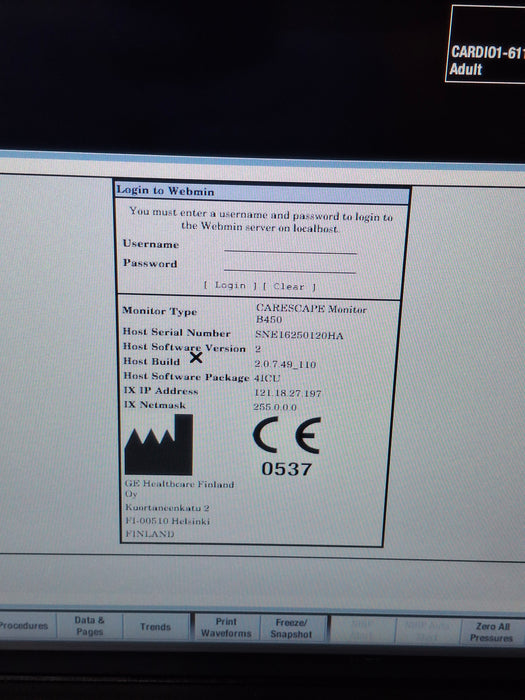
Task: Select IP address '121.18.27.197'
Action: (288, 393)
